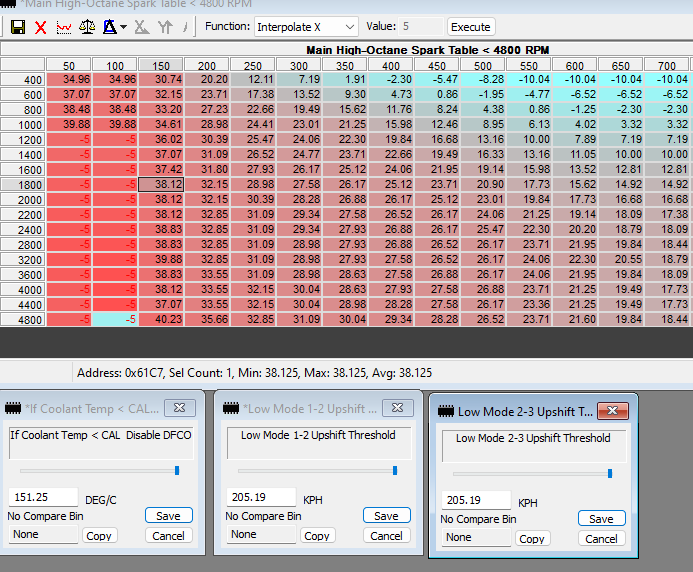Copy in the Coolant Temp window
The image size is (693, 572).
[x=99, y=536]
